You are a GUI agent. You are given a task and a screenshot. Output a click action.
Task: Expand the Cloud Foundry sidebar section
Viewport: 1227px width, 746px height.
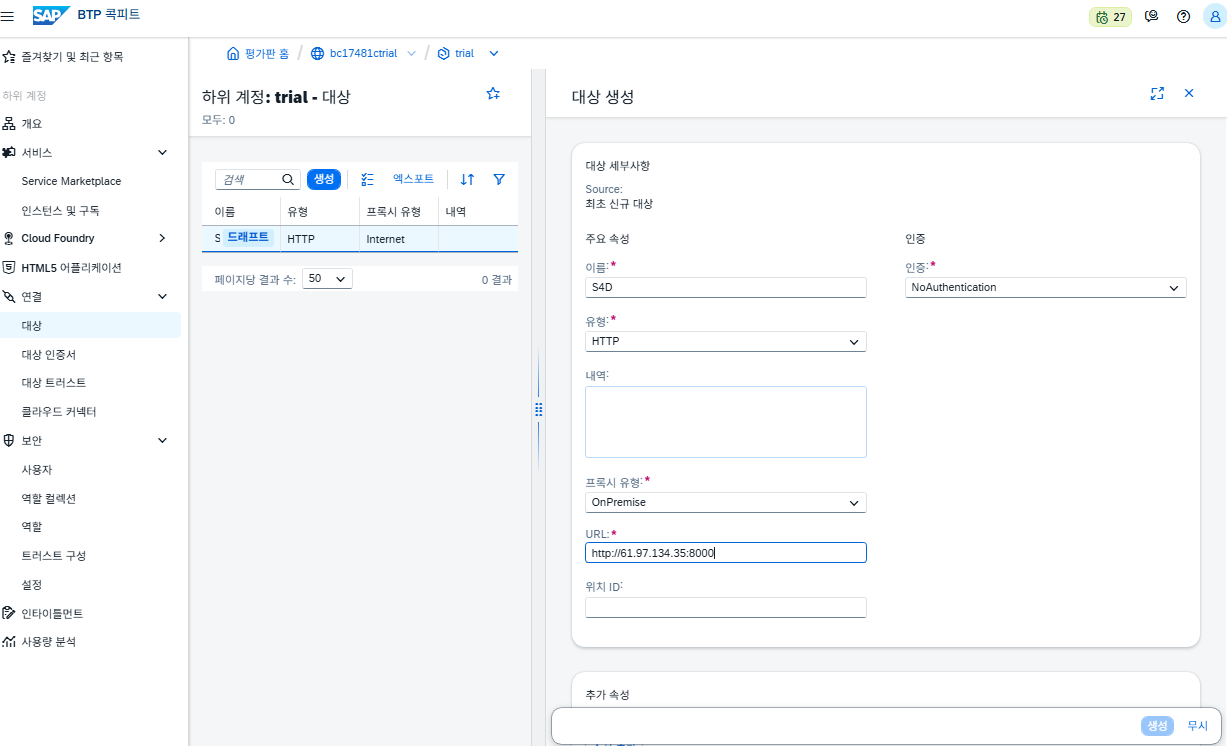[163, 238]
